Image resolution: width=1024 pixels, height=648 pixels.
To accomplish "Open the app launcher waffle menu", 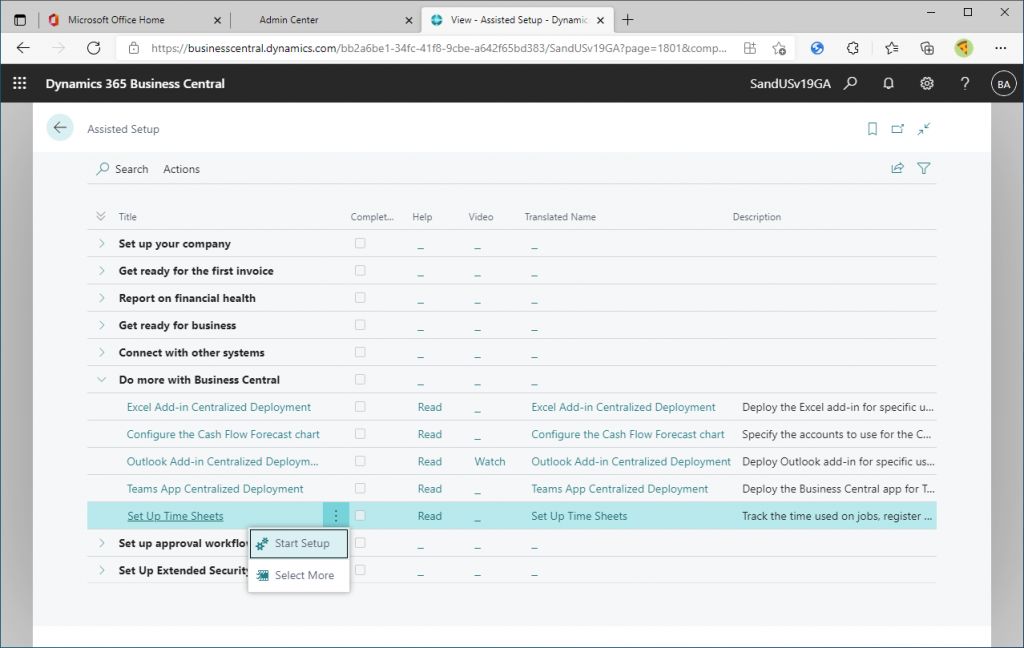I will [x=20, y=83].
